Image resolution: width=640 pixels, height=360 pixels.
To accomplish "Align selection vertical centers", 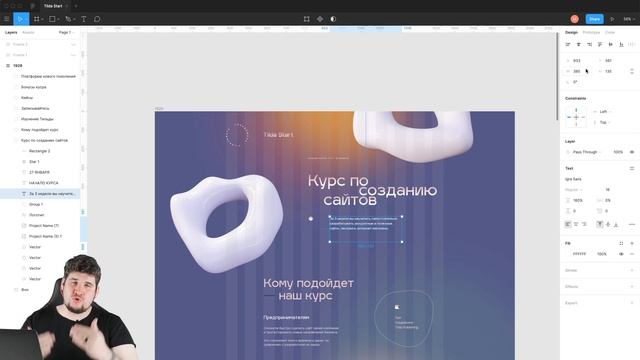I will tap(611, 44).
